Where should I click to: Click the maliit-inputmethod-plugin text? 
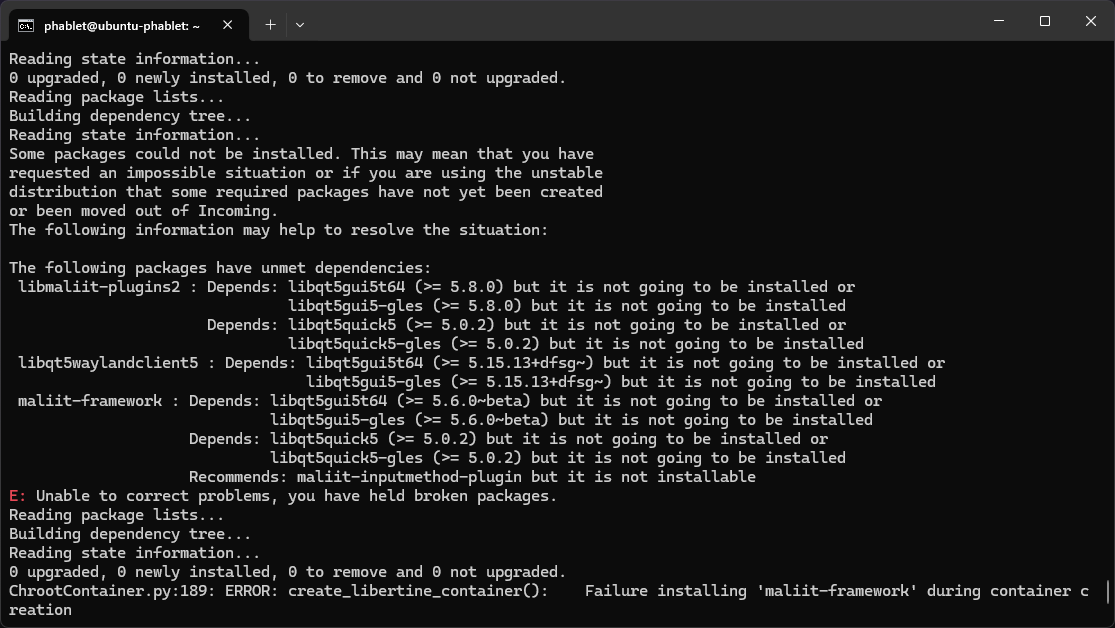tap(409, 477)
